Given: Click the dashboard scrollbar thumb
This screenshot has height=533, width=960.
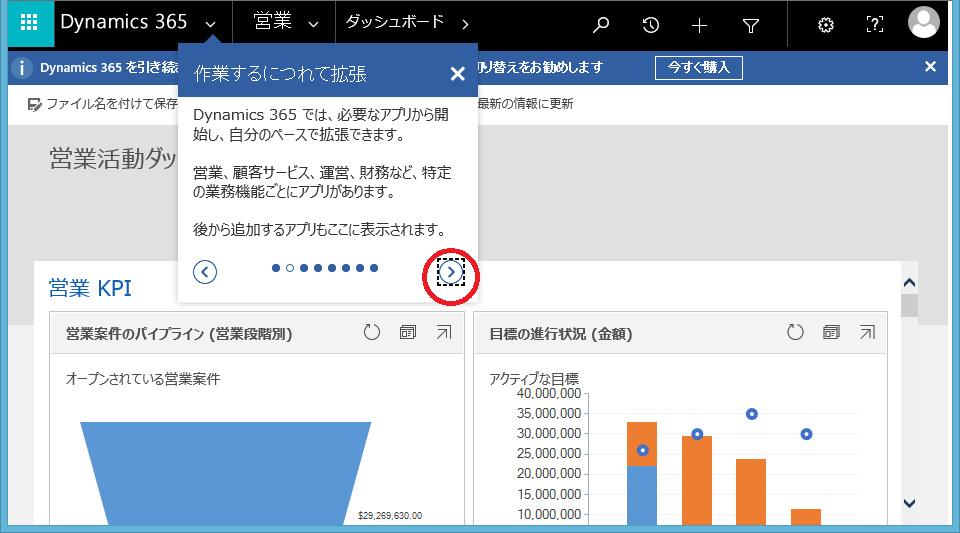Looking at the screenshot, I should (909, 305).
